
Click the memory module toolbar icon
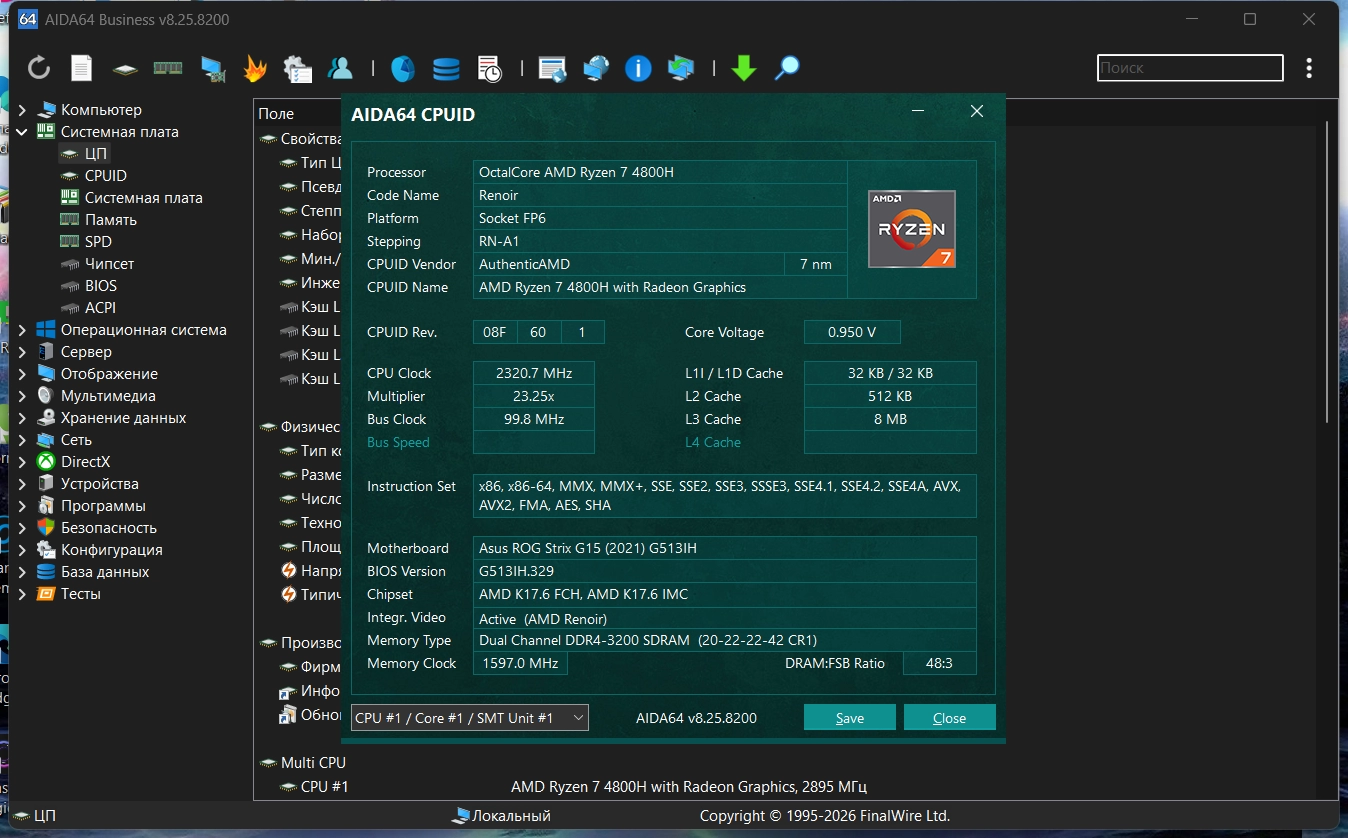tap(167, 68)
